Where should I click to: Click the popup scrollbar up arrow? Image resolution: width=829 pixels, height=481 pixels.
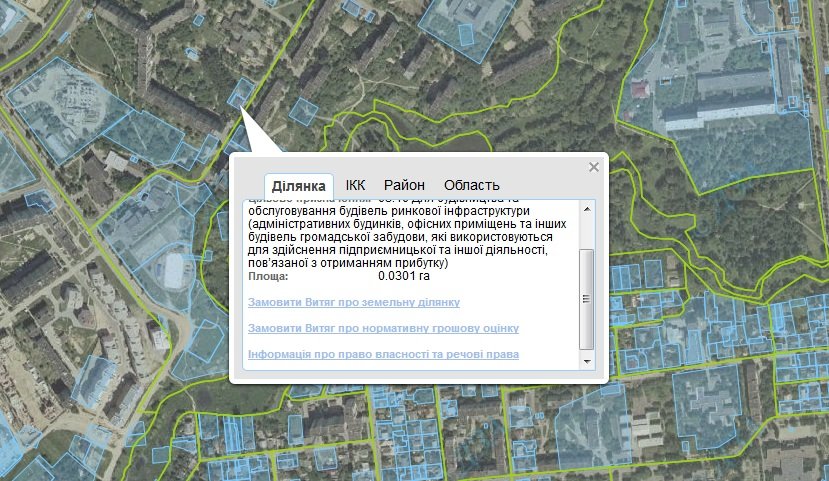pos(587,207)
